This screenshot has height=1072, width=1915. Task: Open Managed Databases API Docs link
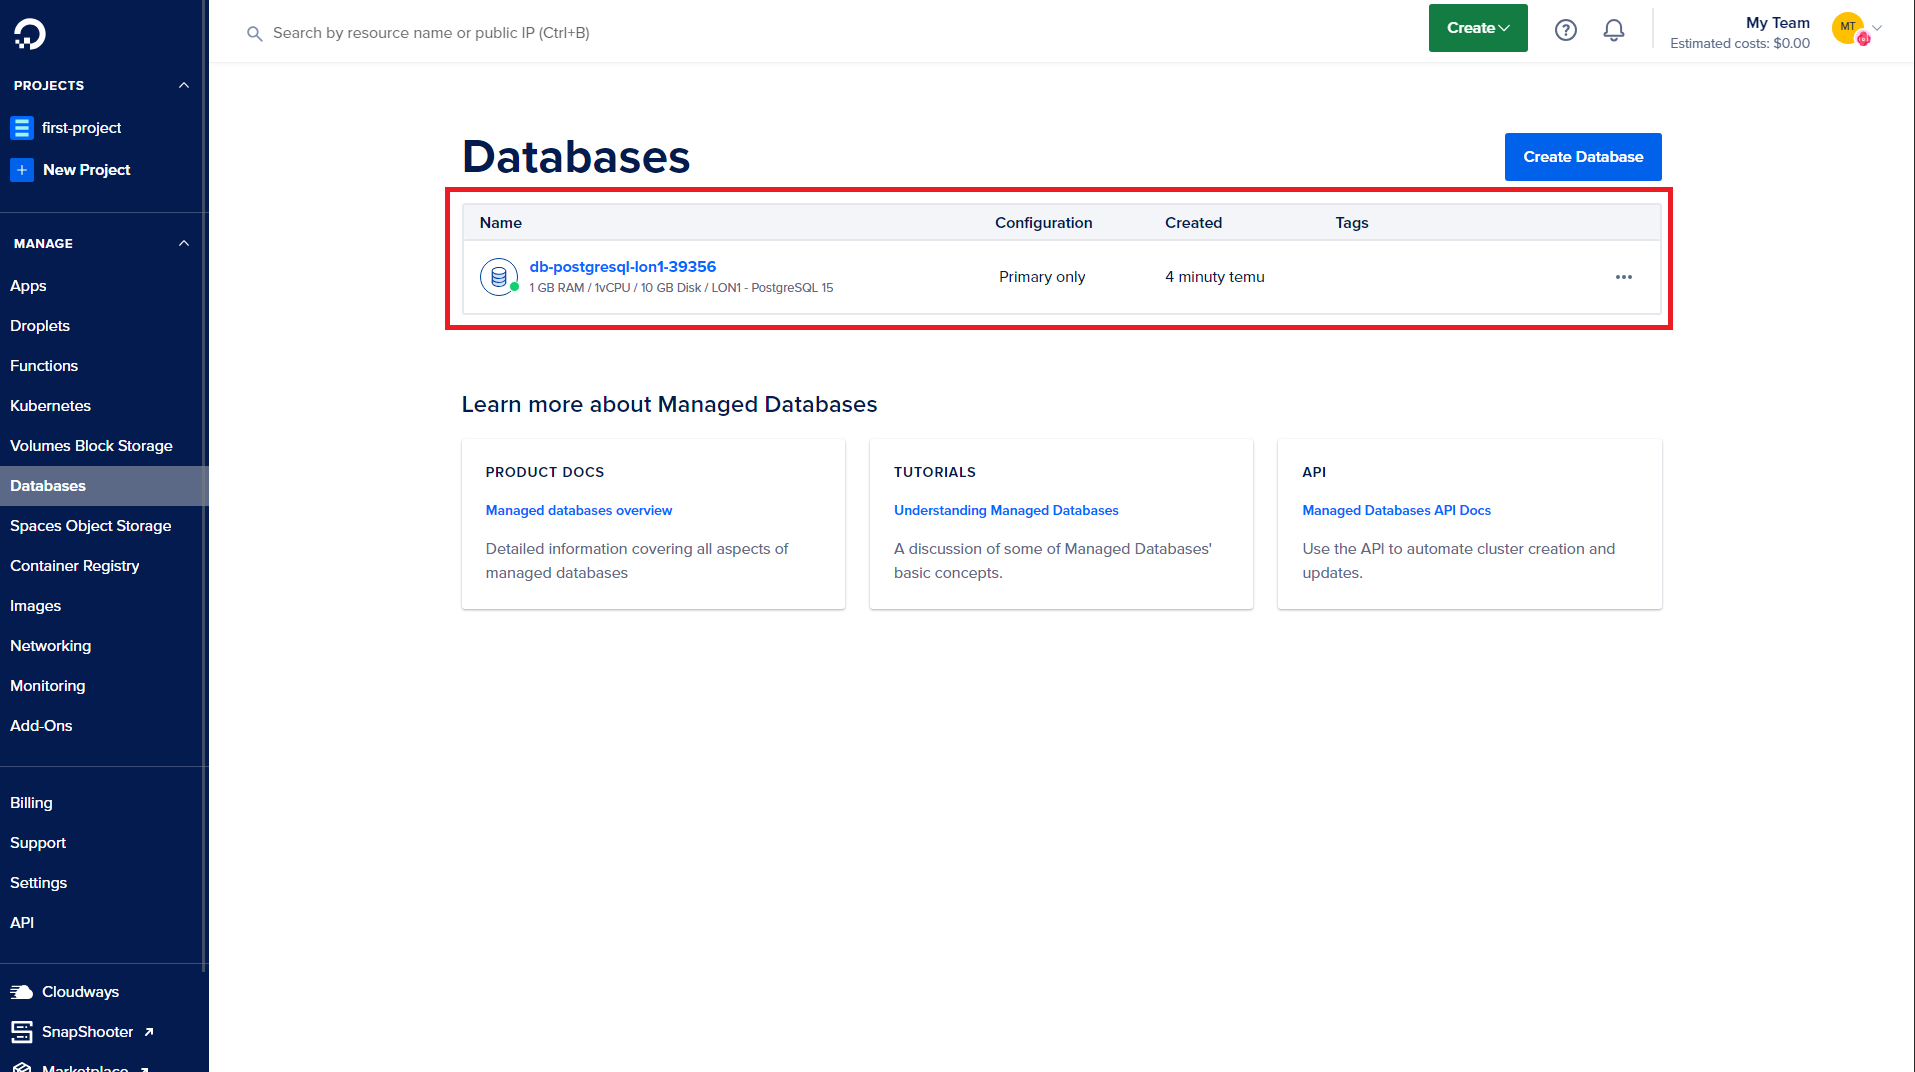1396,510
